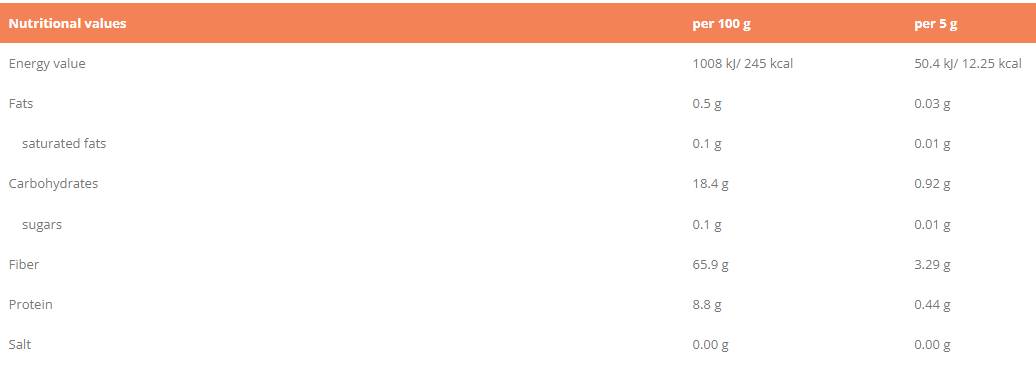Click the Carbohydrates row label

[53, 184]
